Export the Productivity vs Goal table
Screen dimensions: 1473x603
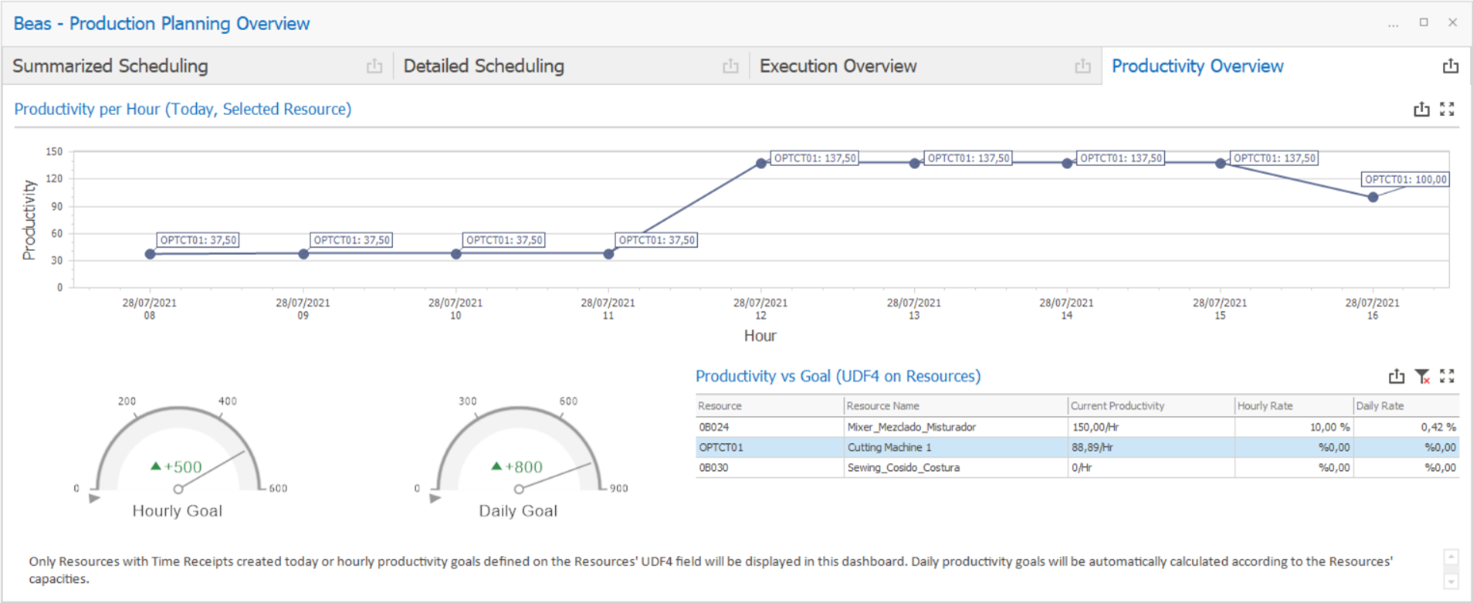pos(1396,377)
